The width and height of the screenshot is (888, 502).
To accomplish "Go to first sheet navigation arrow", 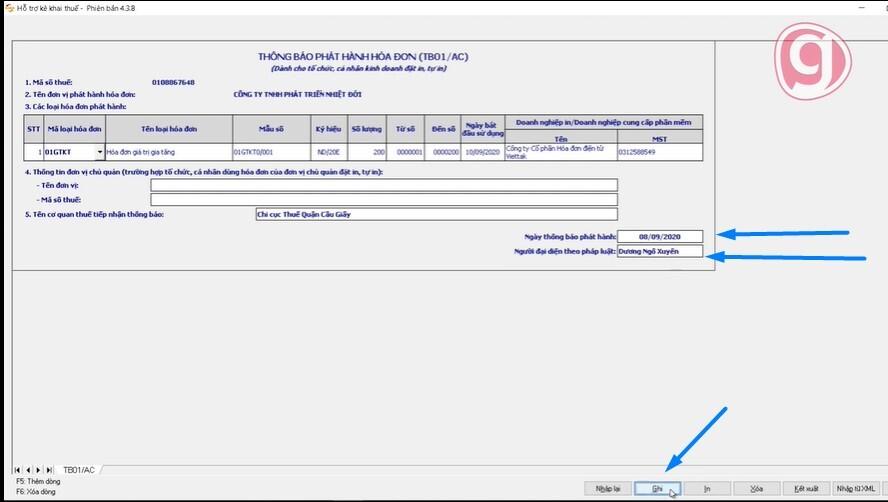I will 18,470.
